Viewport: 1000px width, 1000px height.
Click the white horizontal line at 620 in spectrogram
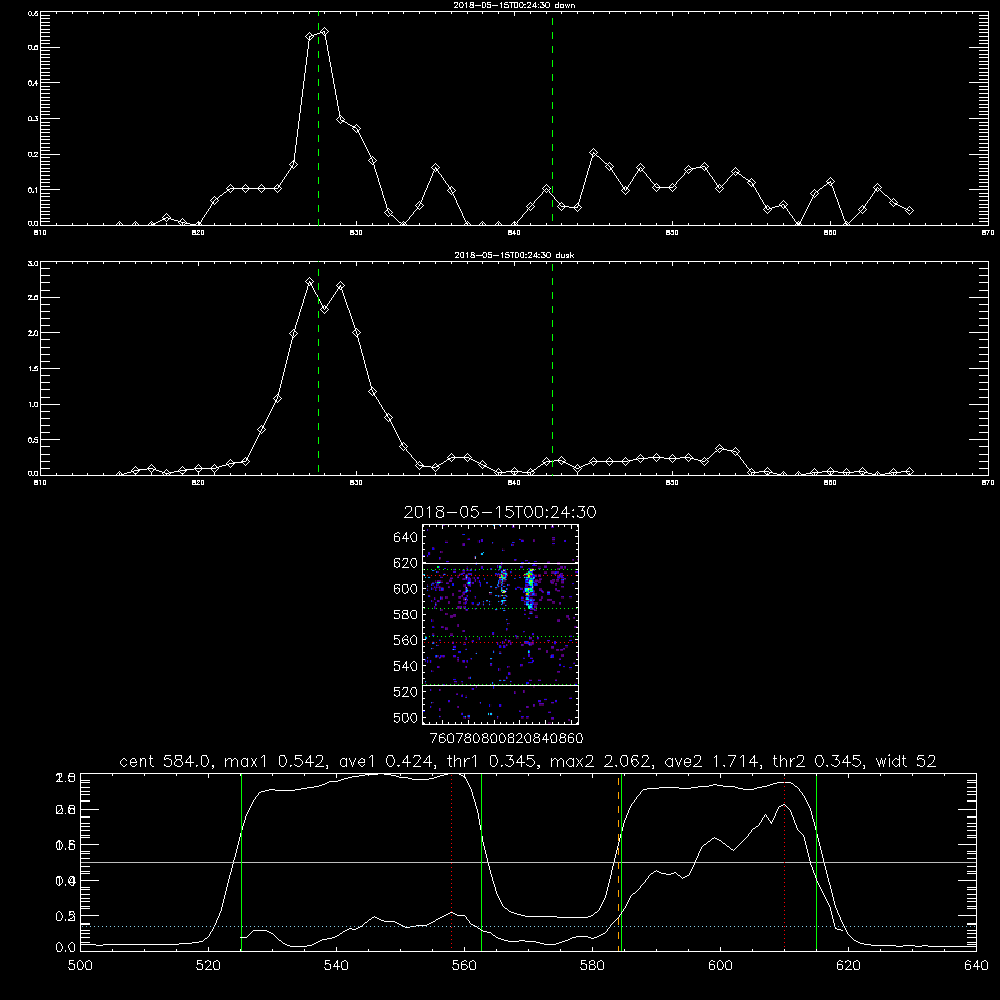tap(501, 563)
